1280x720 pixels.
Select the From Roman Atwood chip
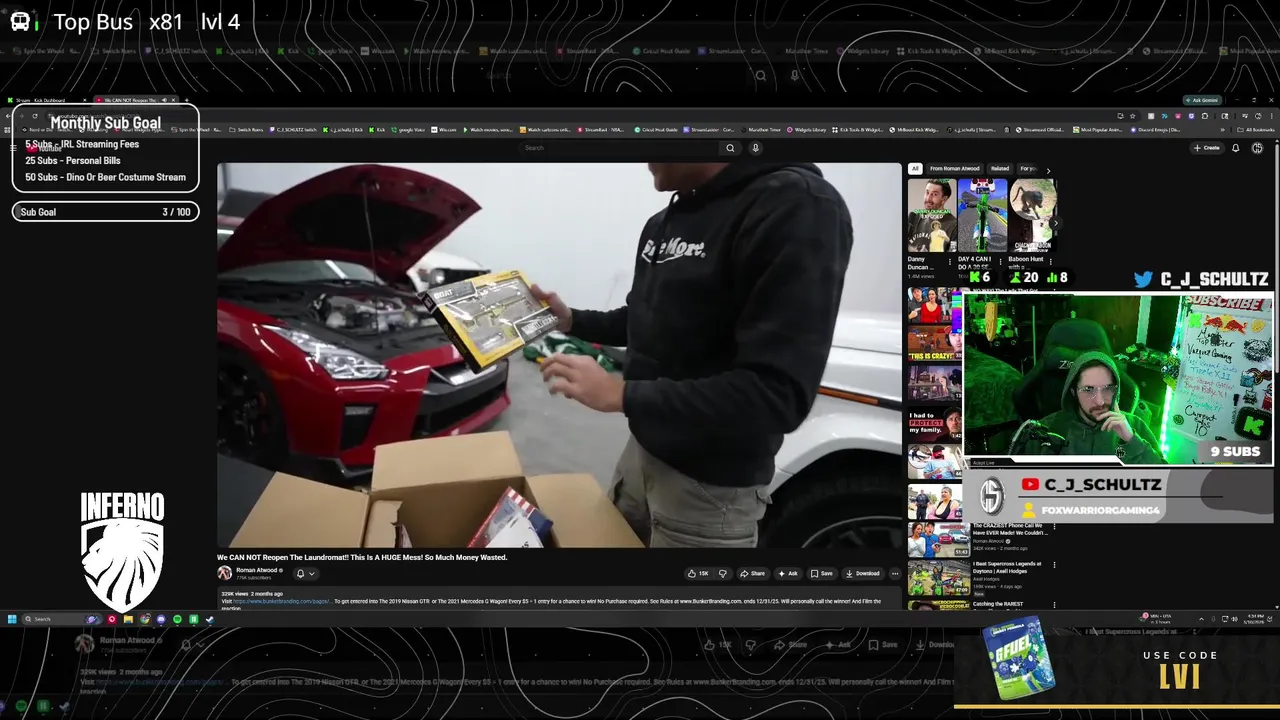tap(955, 169)
